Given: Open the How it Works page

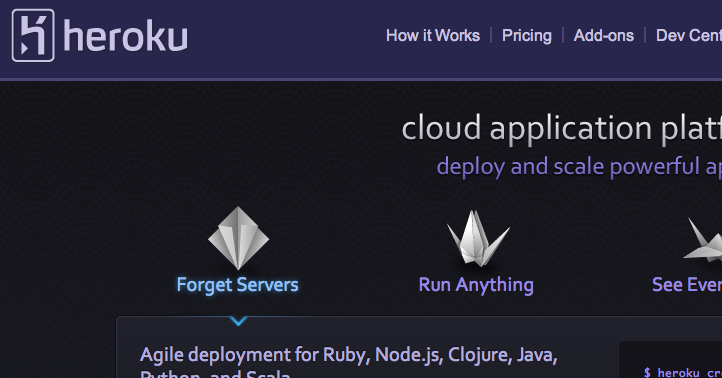Looking at the screenshot, I should pos(433,35).
